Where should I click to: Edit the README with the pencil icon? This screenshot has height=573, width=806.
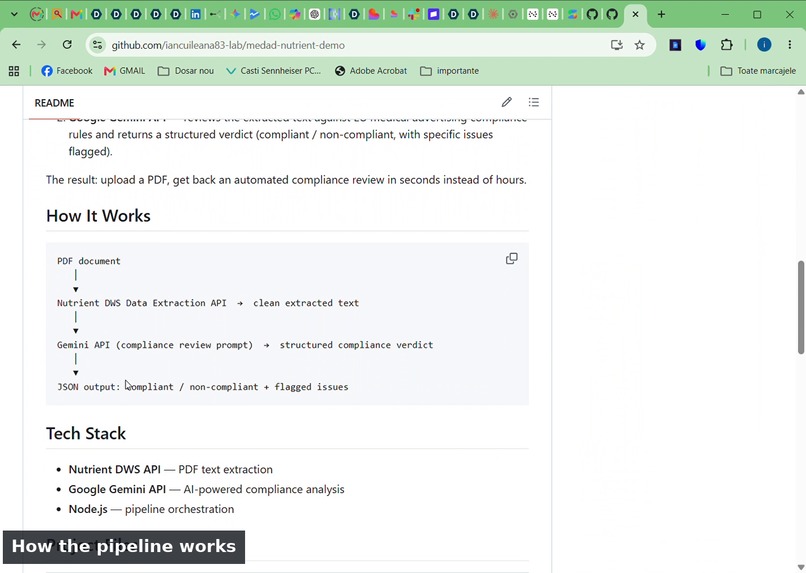point(507,102)
